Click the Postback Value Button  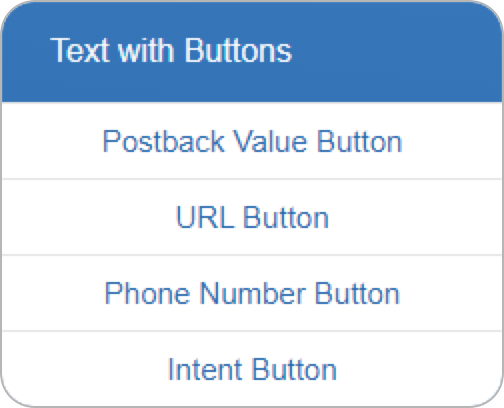pos(252,141)
